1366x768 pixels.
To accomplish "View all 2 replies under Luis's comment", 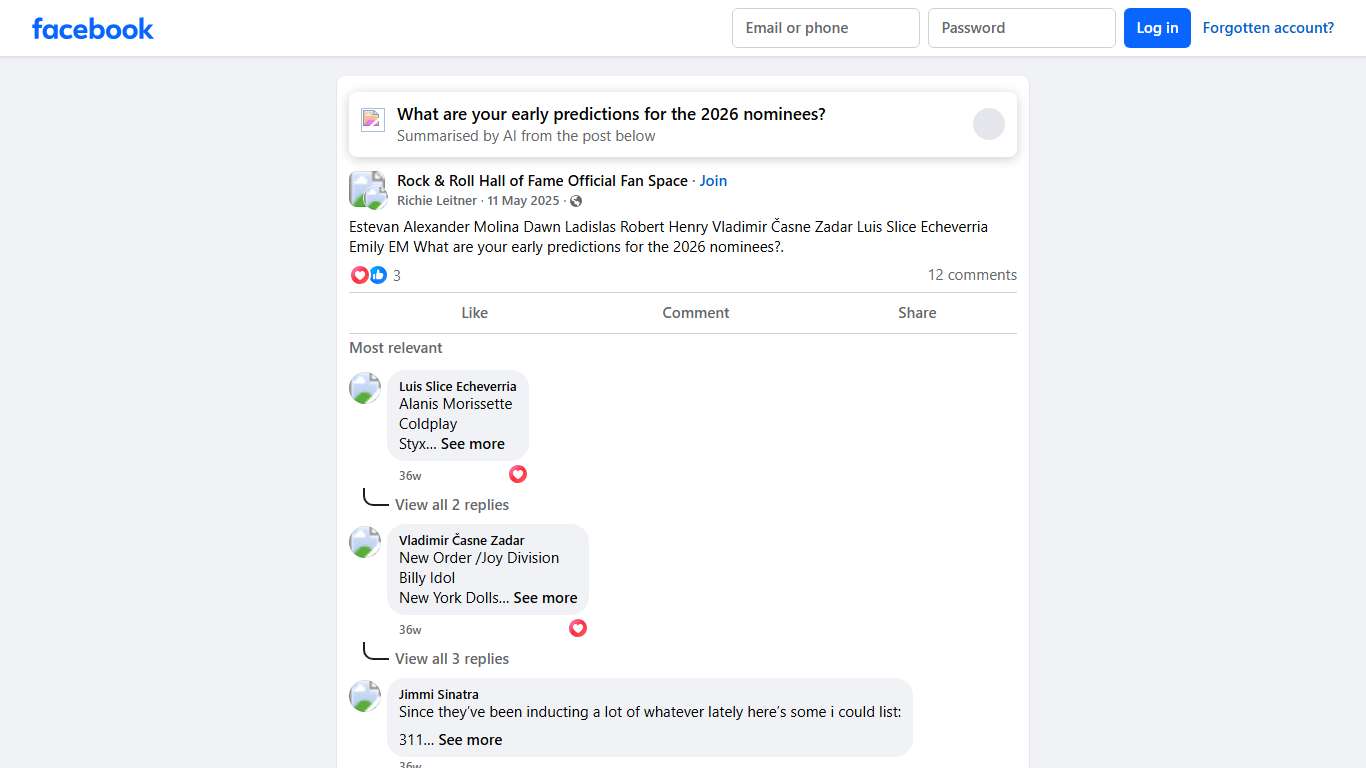I will [x=452, y=505].
